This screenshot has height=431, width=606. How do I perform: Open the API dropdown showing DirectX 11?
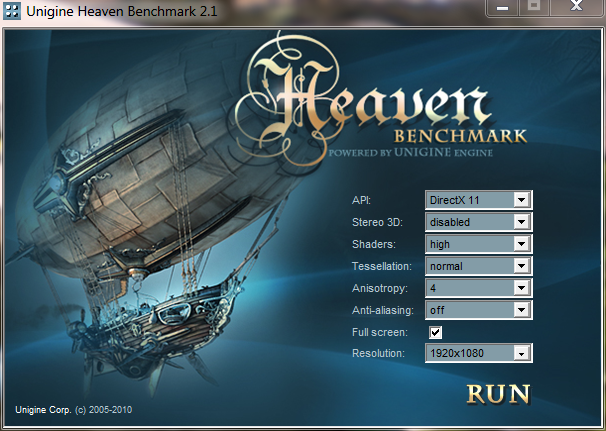478,200
